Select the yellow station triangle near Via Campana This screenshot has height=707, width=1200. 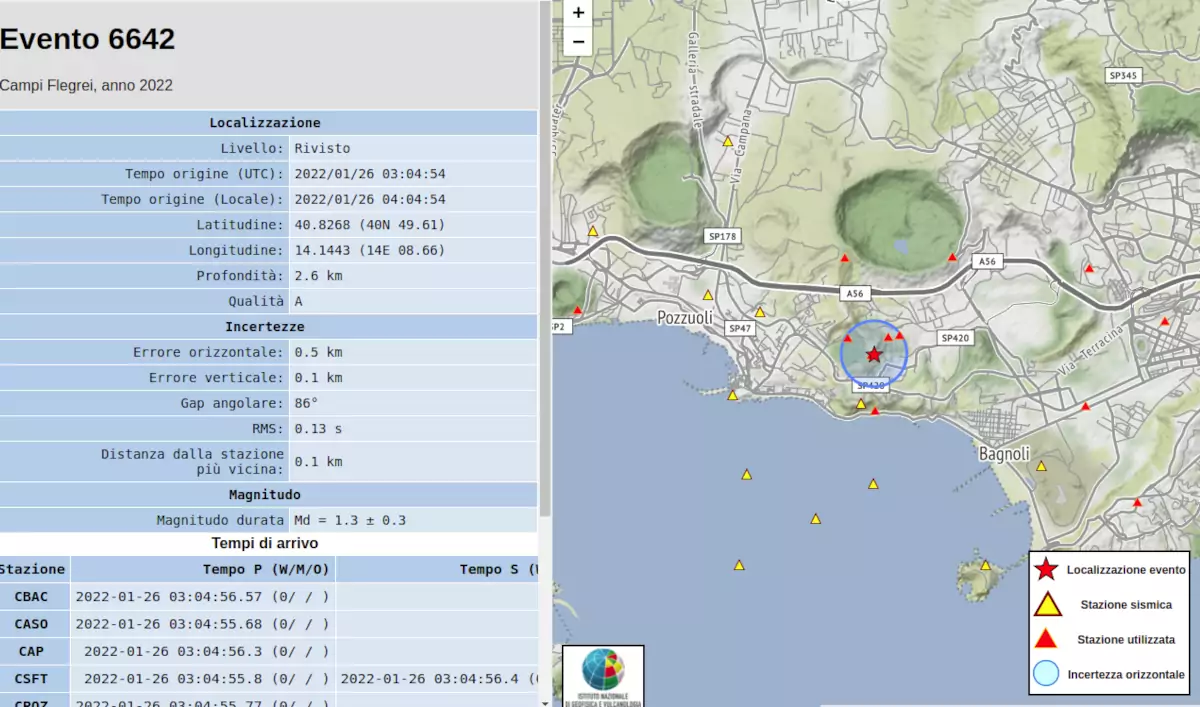click(728, 142)
